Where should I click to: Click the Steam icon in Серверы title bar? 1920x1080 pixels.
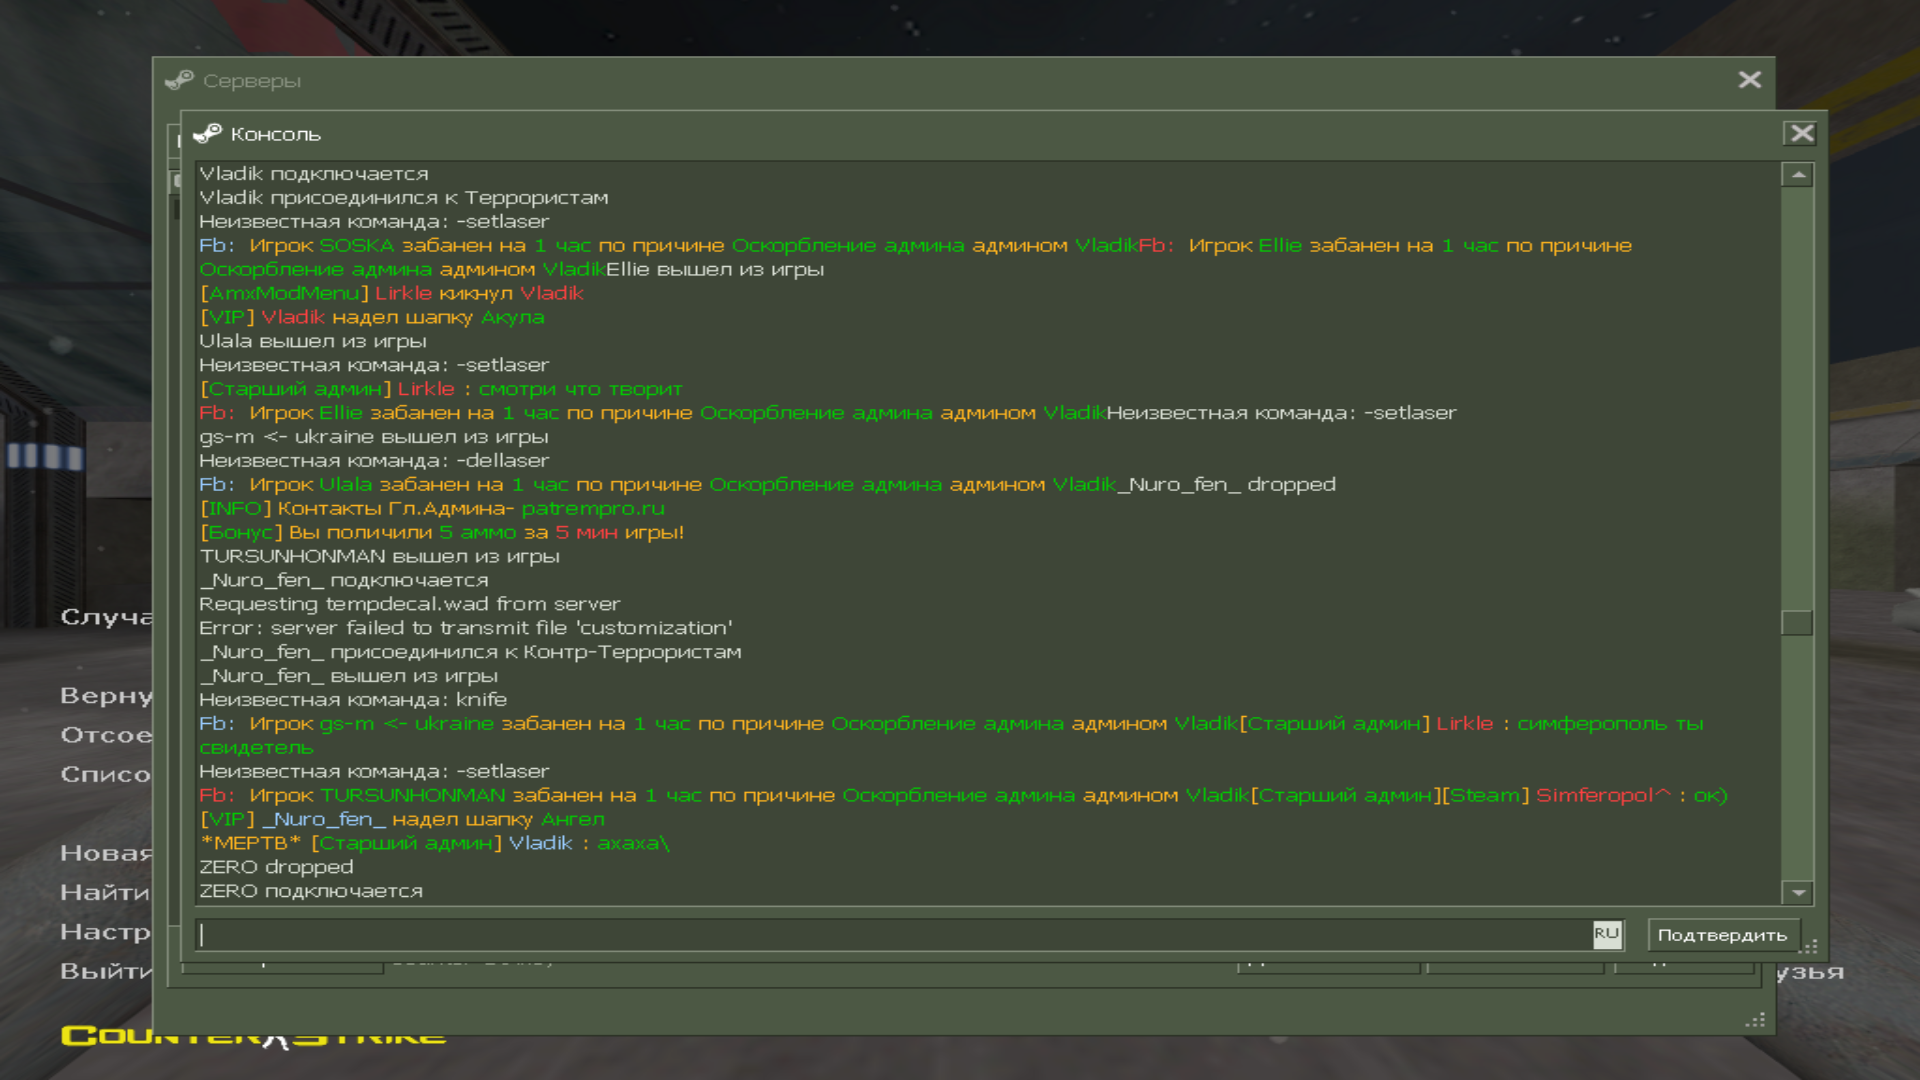[179, 80]
